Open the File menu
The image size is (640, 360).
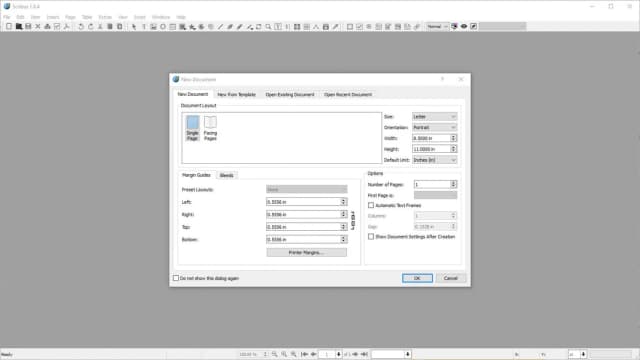point(7,17)
